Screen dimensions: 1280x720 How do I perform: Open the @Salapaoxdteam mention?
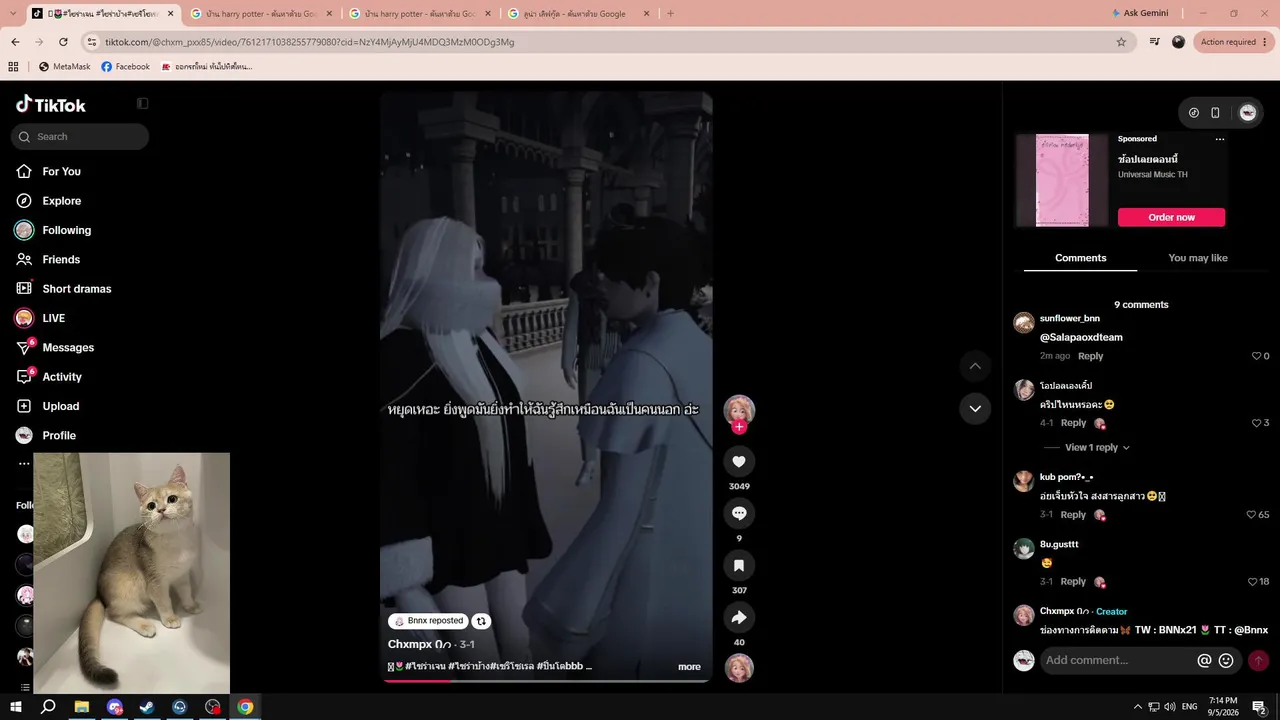(1081, 338)
